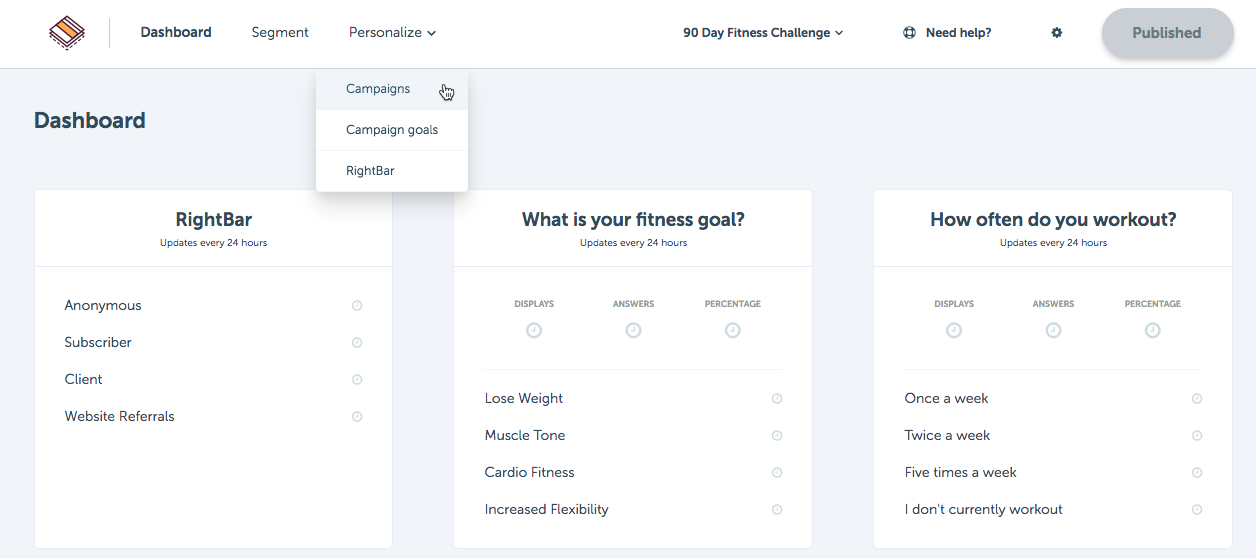Click clock icon under workout PERCENTAGE
Screen dimensions: 1256x558
pyautogui.click(x=1153, y=330)
